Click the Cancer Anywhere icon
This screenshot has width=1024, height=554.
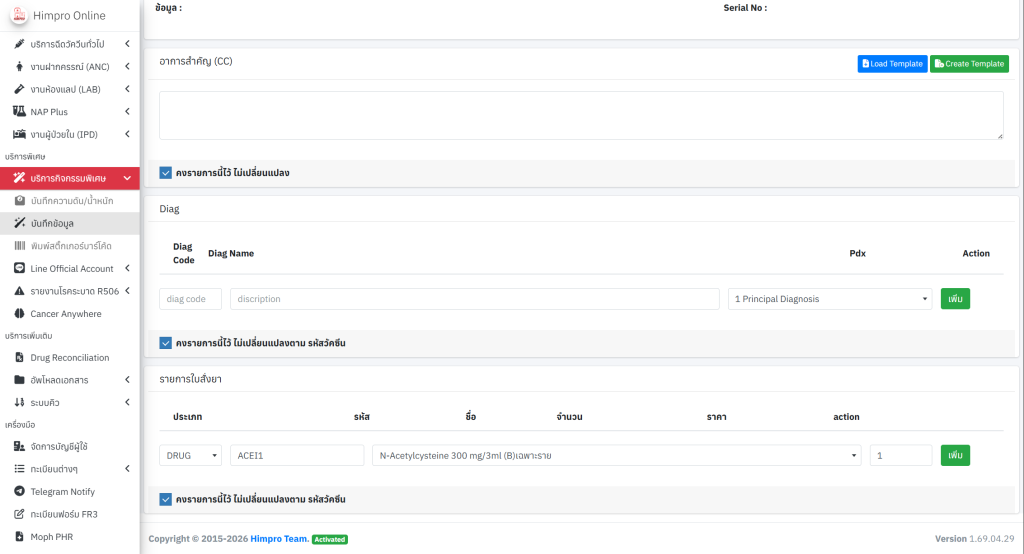coord(19,313)
